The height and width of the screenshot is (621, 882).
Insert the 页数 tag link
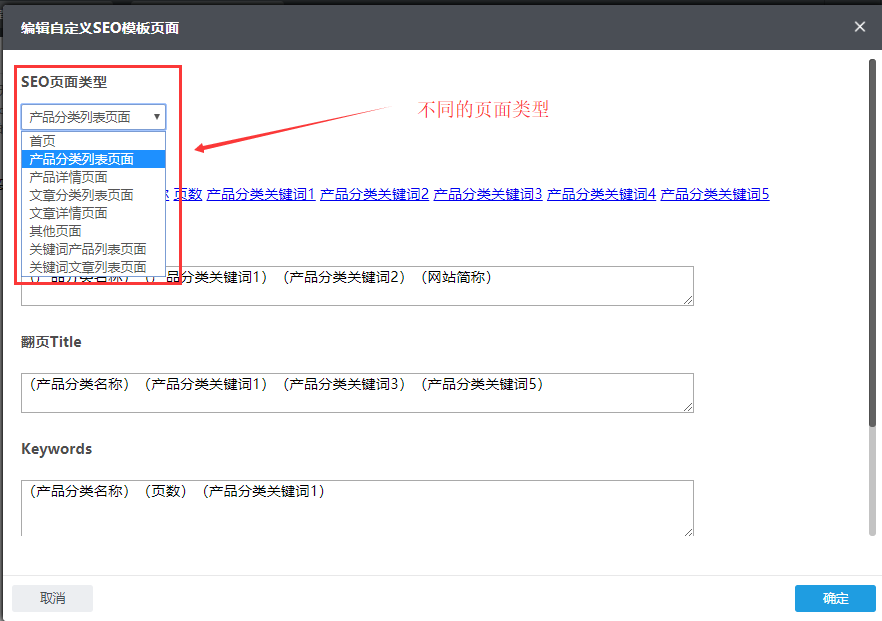point(188,194)
